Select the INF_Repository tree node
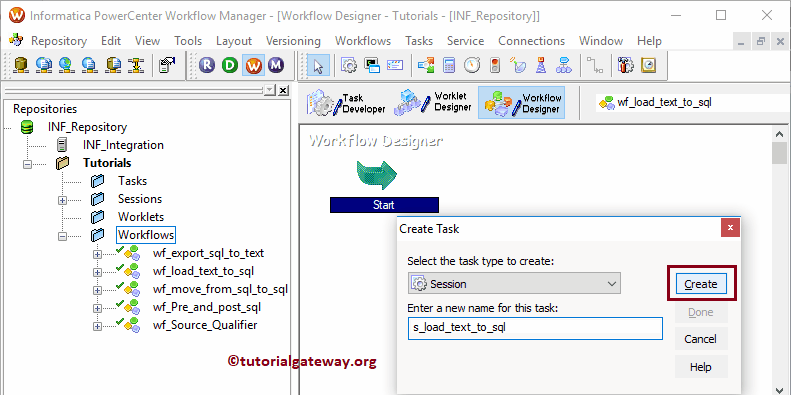Image resolution: width=791 pixels, height=395 pixels. click(x=87, y=127)
